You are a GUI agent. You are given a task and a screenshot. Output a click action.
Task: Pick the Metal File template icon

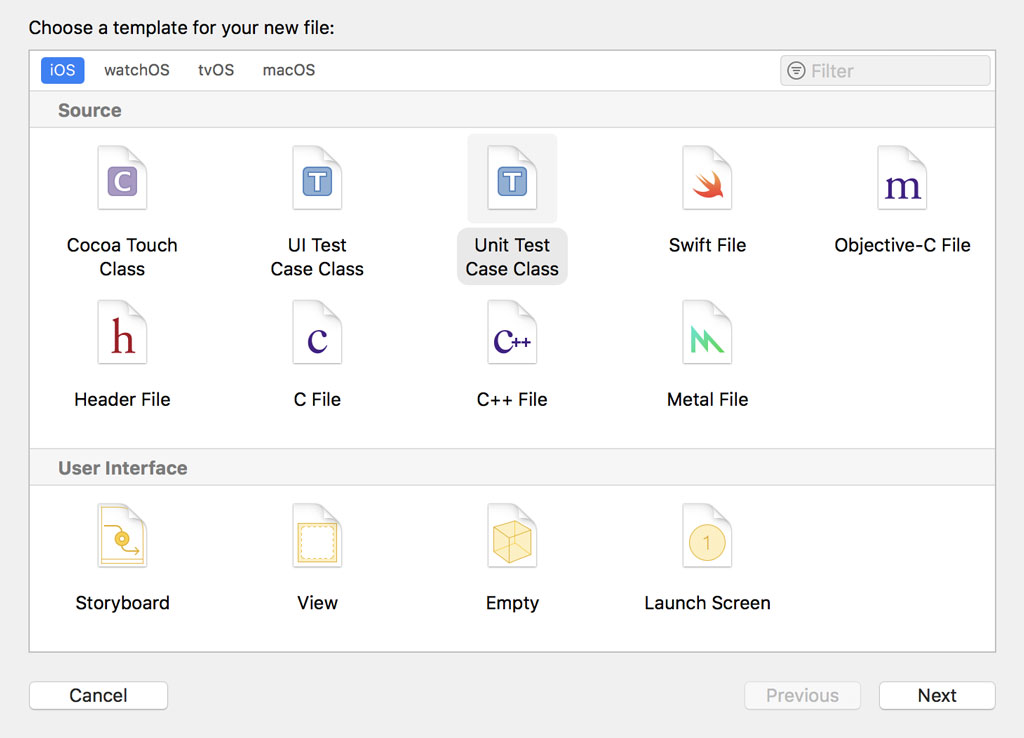pyautogui.click(x=707, y=334)
